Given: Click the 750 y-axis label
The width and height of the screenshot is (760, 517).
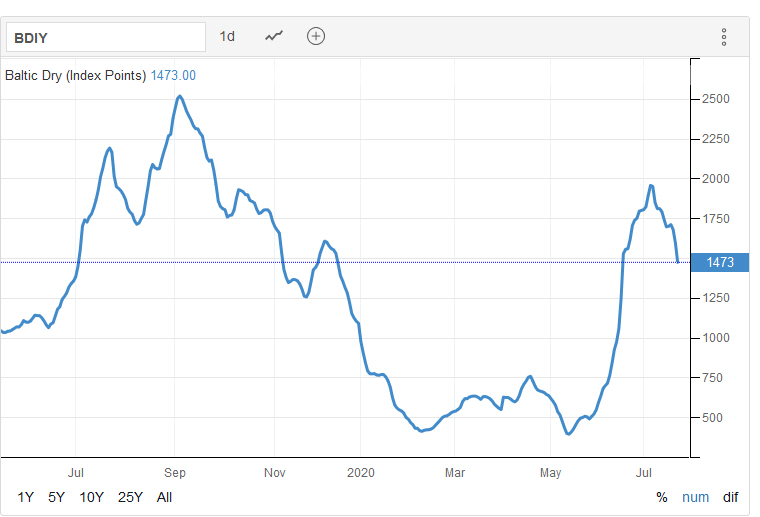Looking at the screenshot, I should [x=712, y=378].
